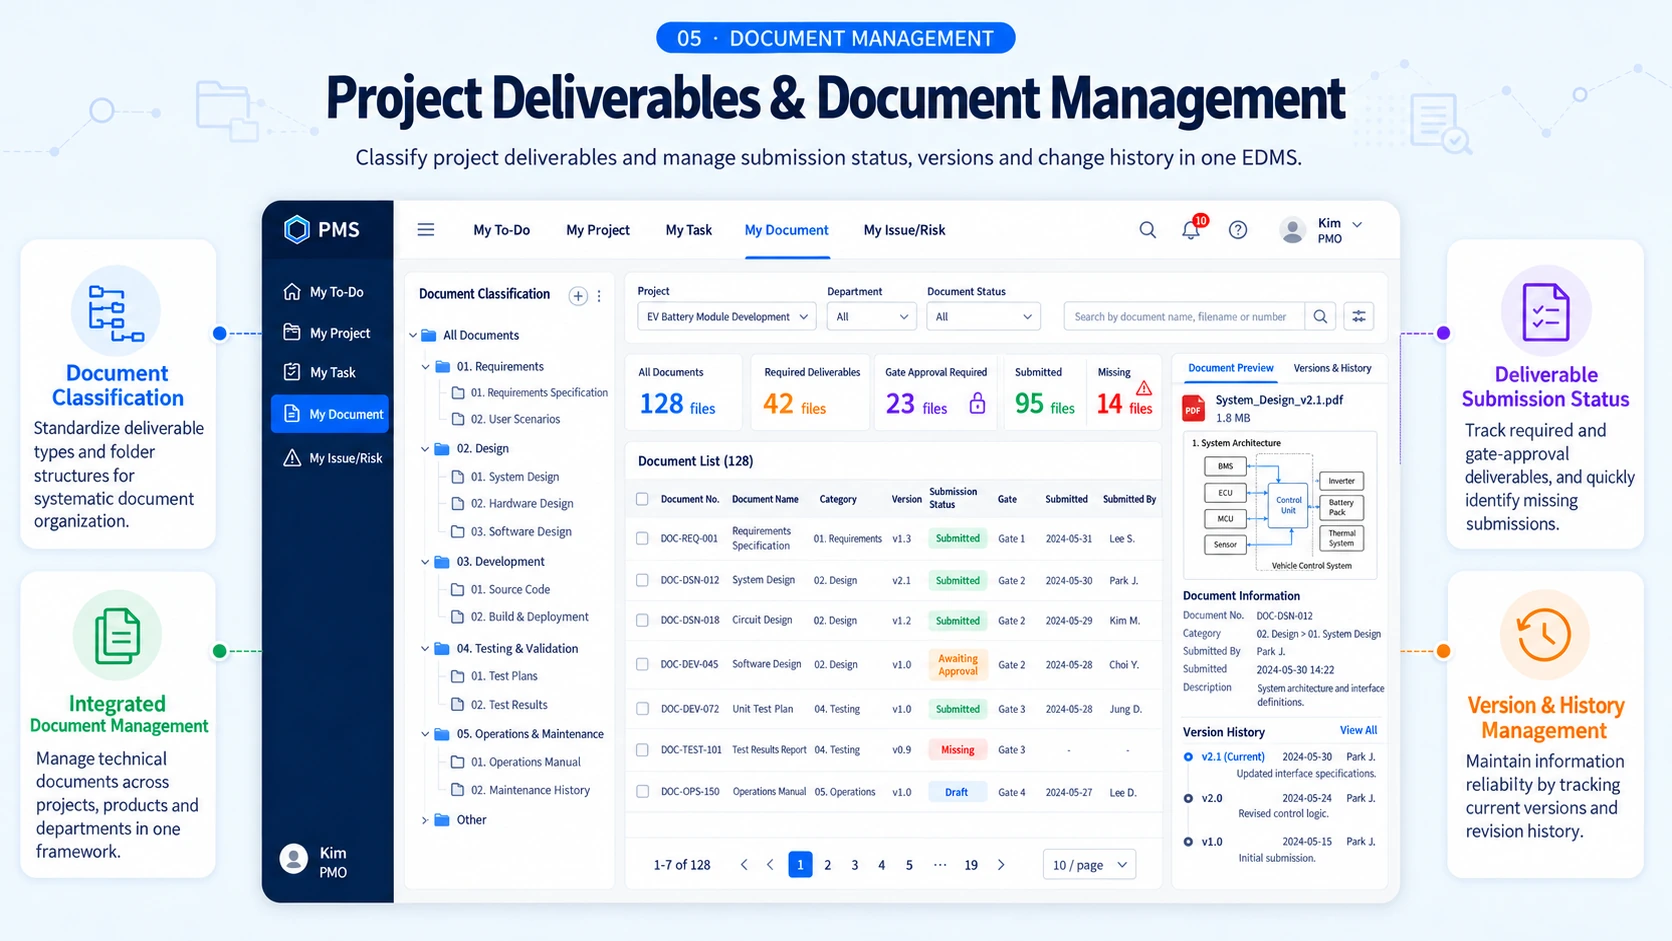Screen dimensions: 1672x941
Task: Click the document search magnifier button
Action: click(x=1321, y=317)
